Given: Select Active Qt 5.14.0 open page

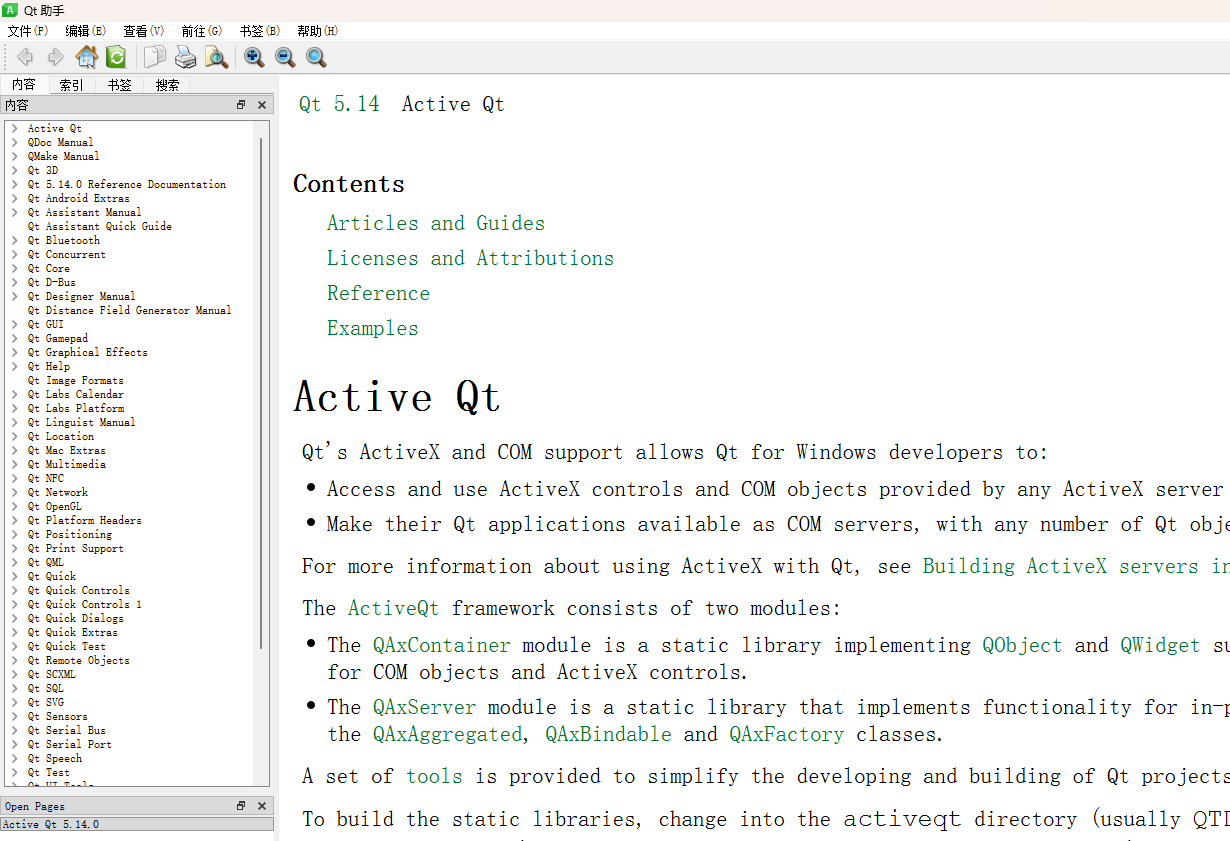Looking at the screenshot, I should click(137, 824).
